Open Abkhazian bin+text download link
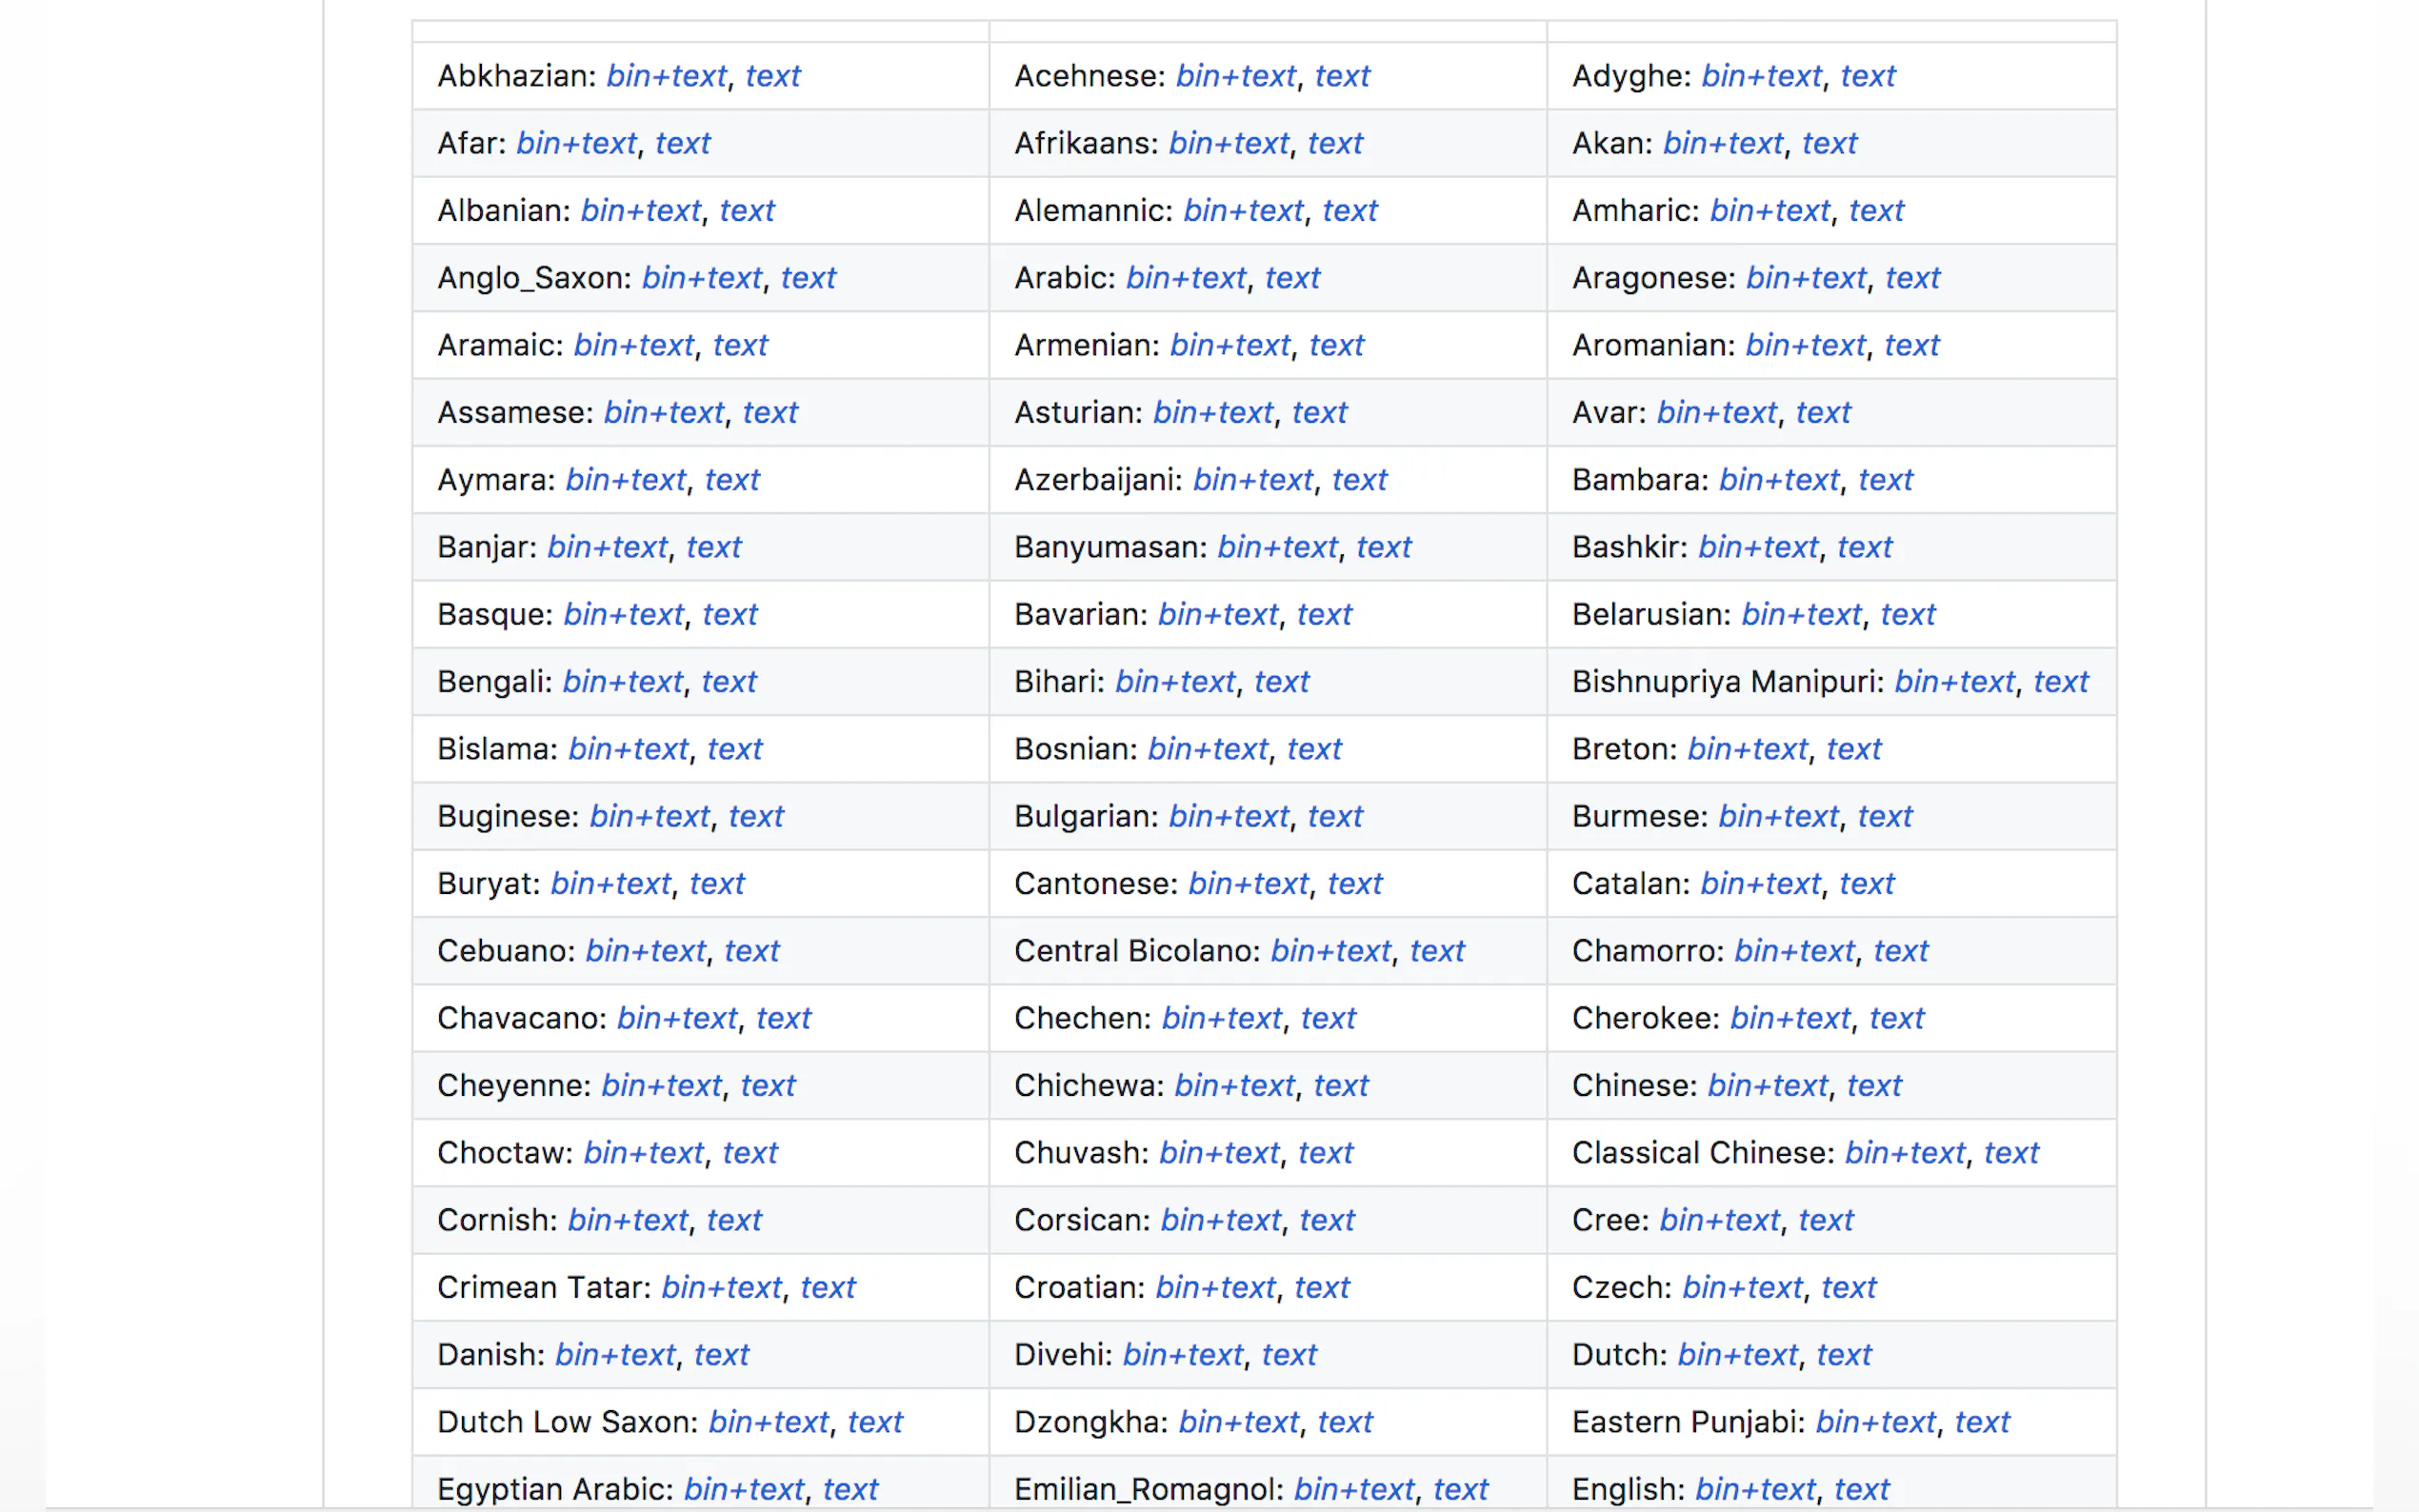Image resolution: width=2419 pixels, height=1512 pixels. coord(666,76)
